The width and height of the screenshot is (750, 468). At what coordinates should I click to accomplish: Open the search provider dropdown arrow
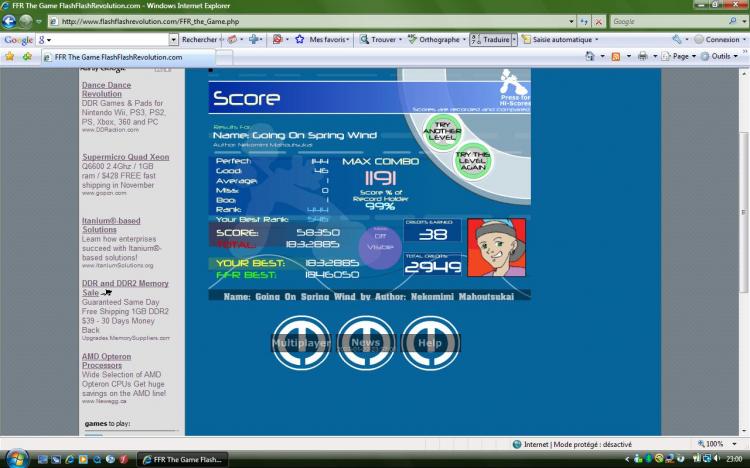[744, 21]
